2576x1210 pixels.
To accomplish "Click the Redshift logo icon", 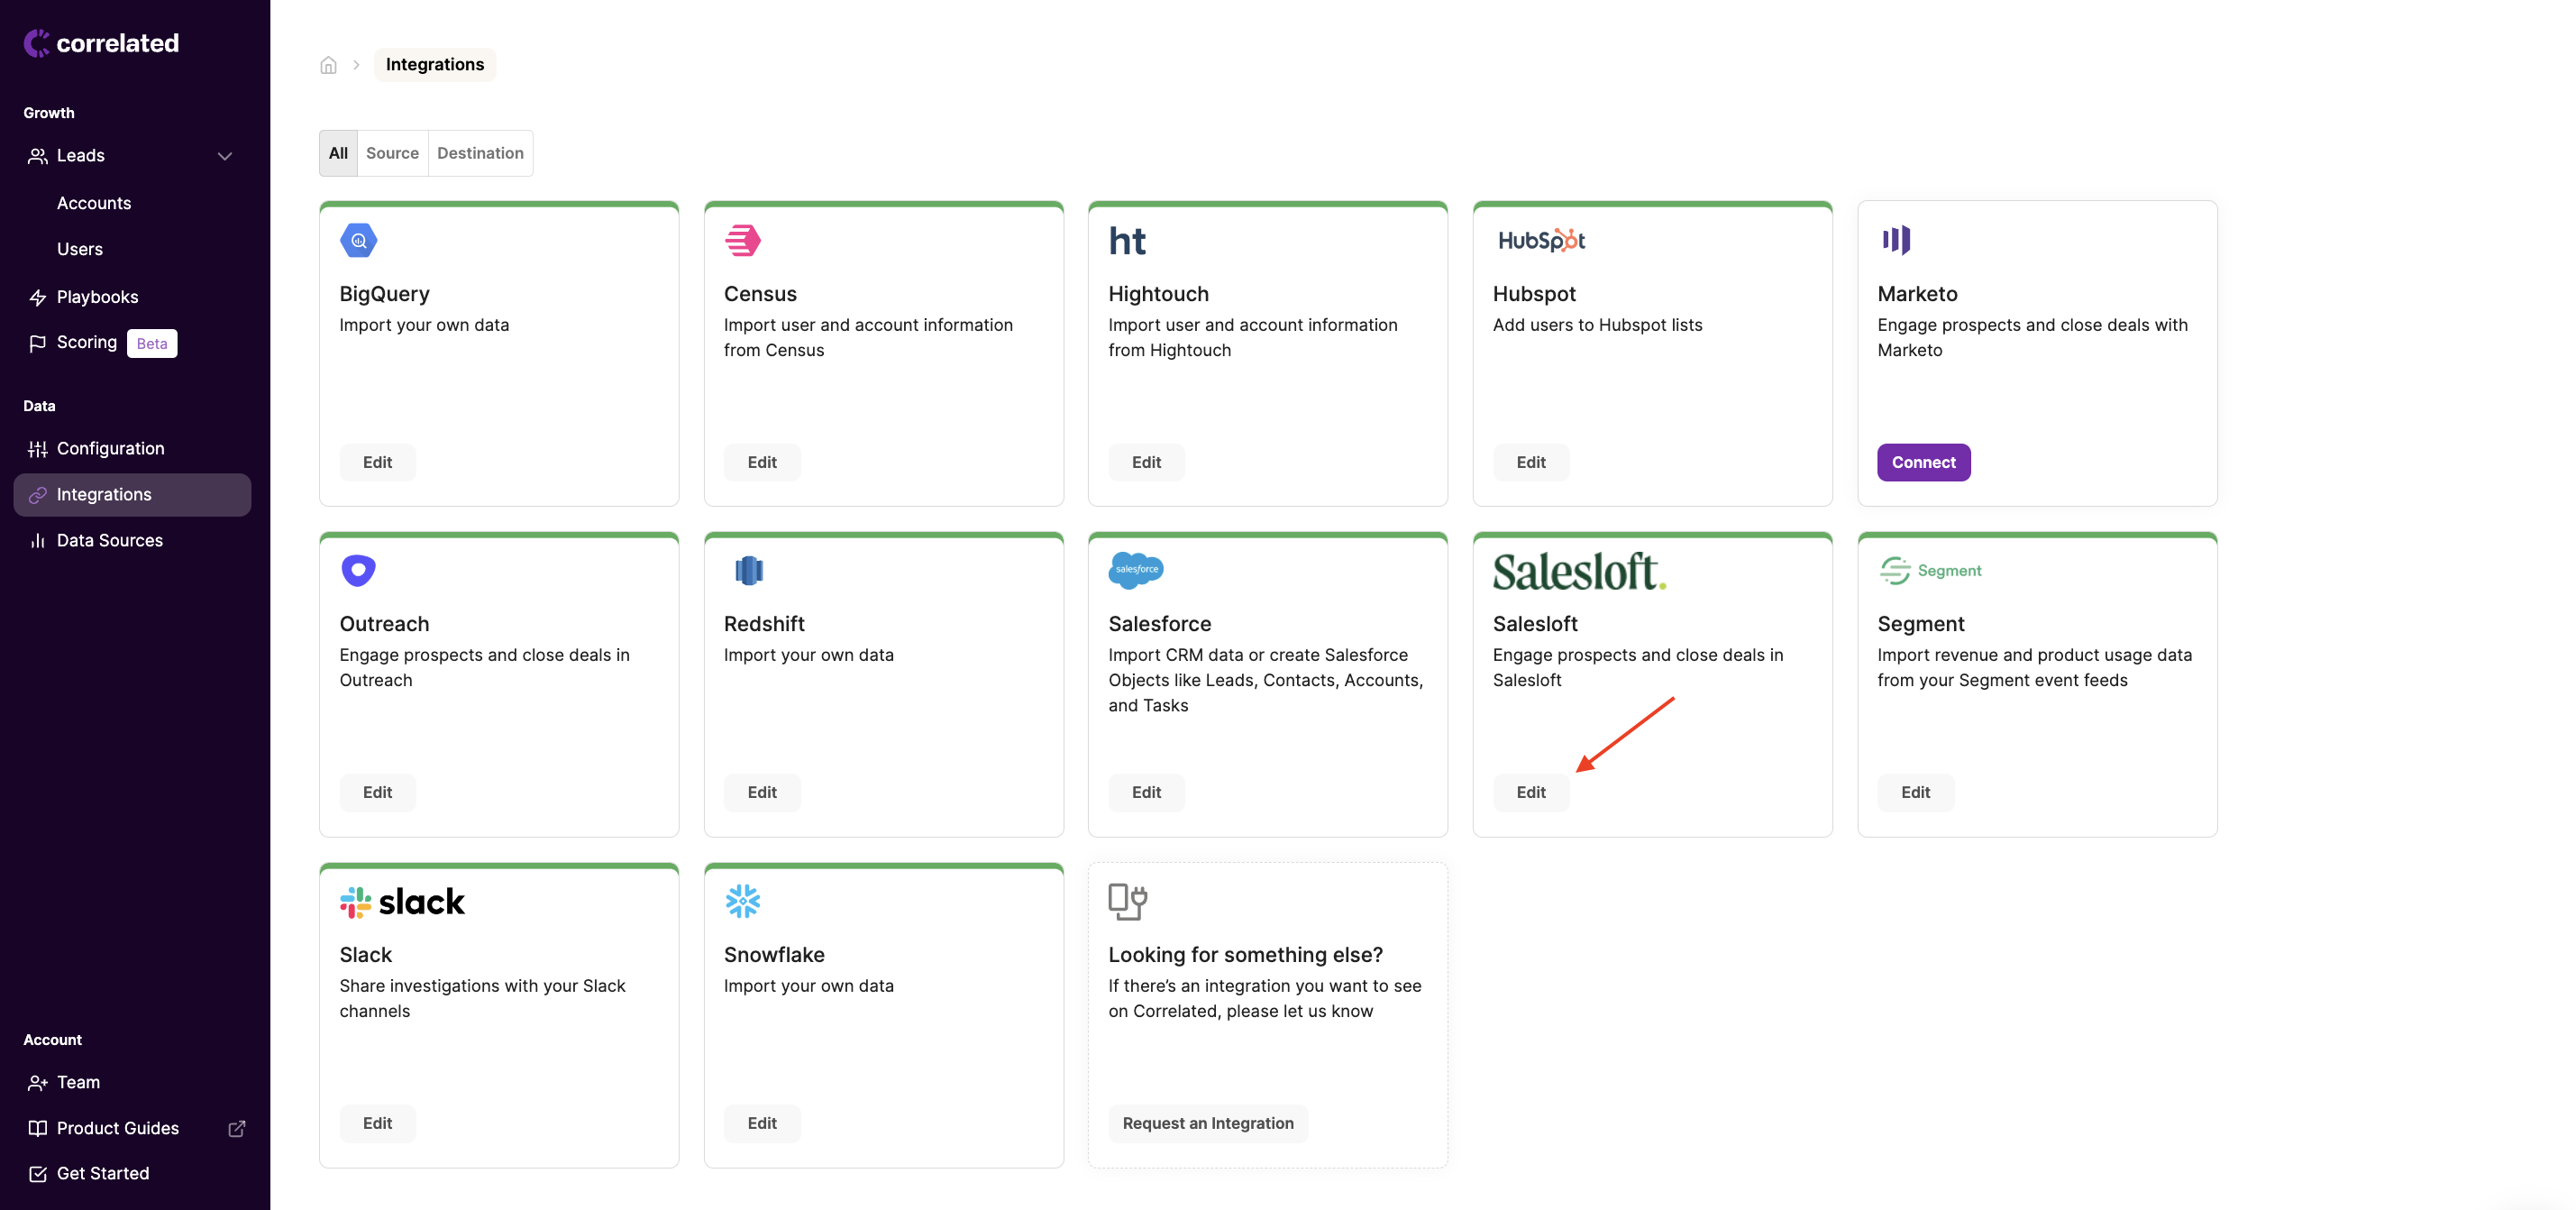I will (748, 570).
